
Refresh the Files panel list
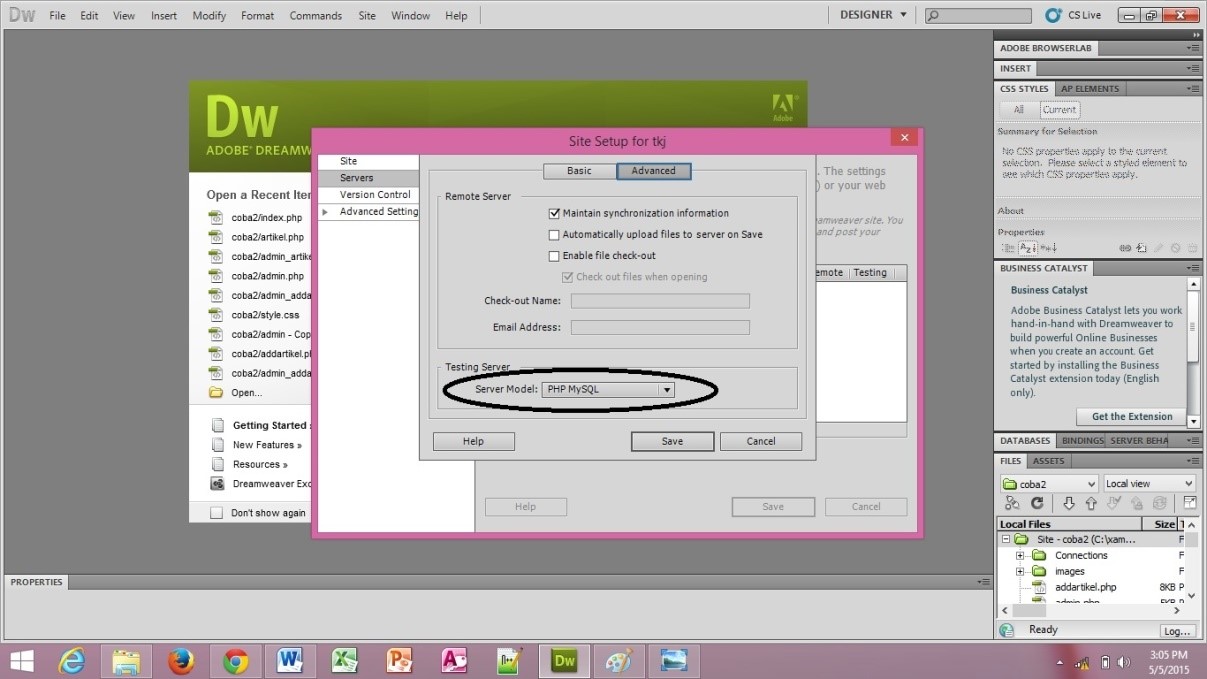coord(1037,503)
